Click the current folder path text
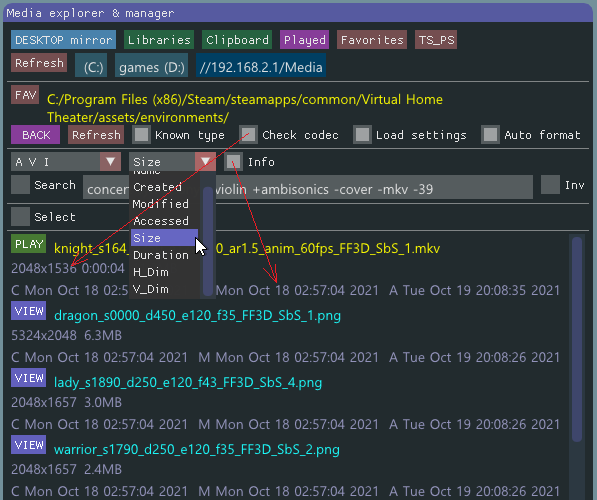597x500 pixels. pos(245,109)
